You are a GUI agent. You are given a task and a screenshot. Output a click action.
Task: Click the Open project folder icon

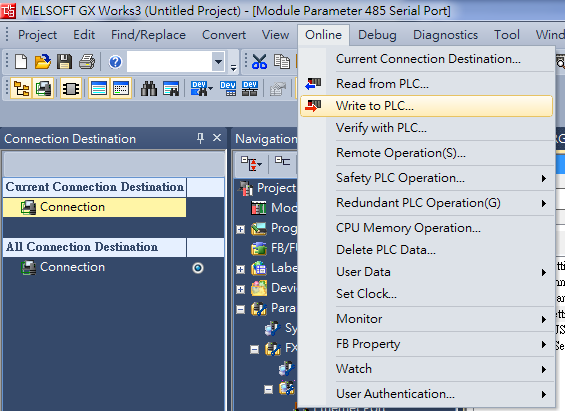pos(43,62)
